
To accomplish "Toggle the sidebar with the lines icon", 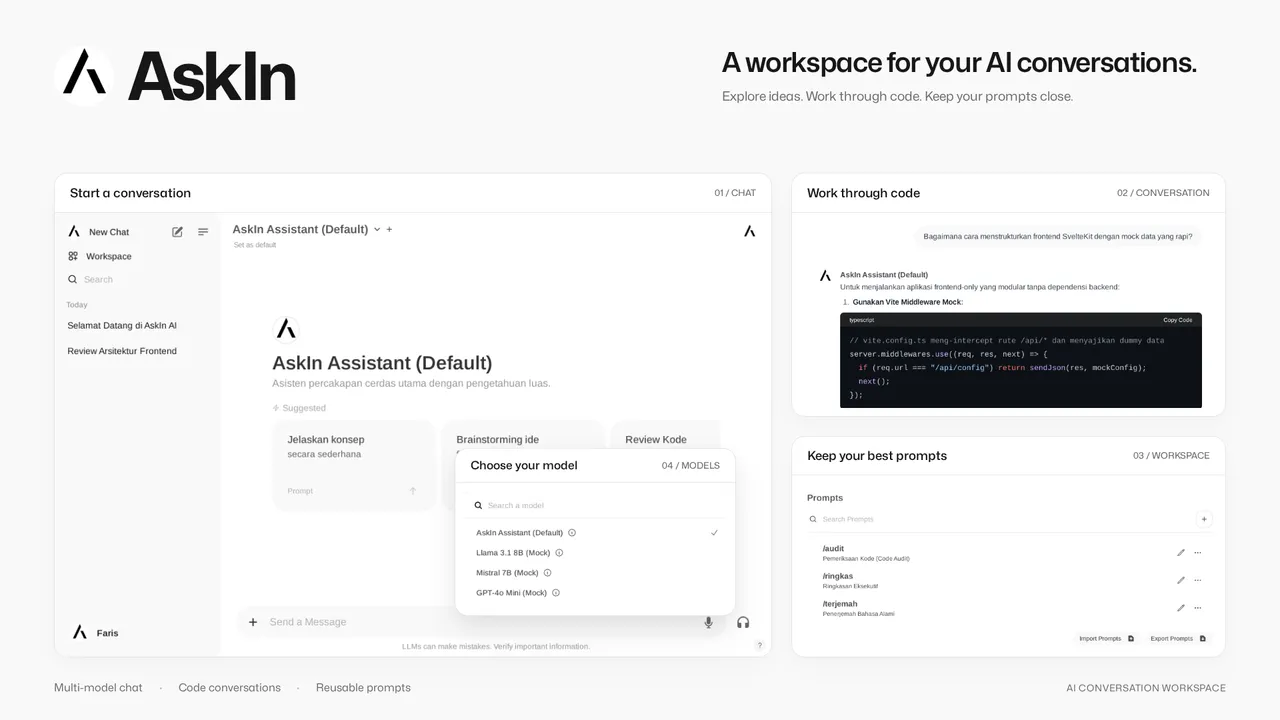I will click(203, 232).
